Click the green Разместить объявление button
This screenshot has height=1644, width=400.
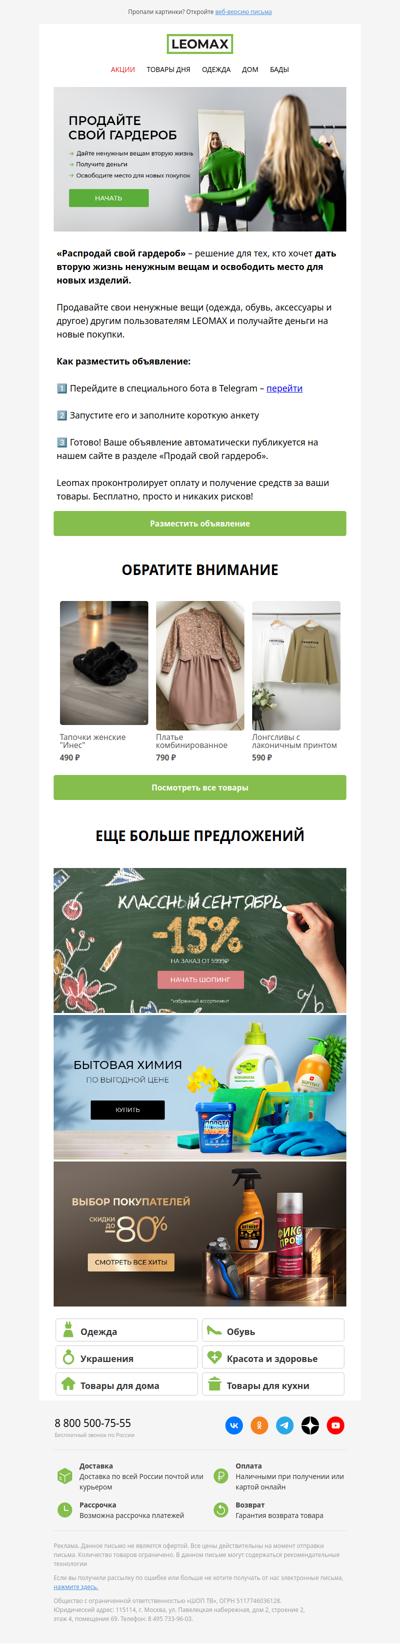coord(200,523)
